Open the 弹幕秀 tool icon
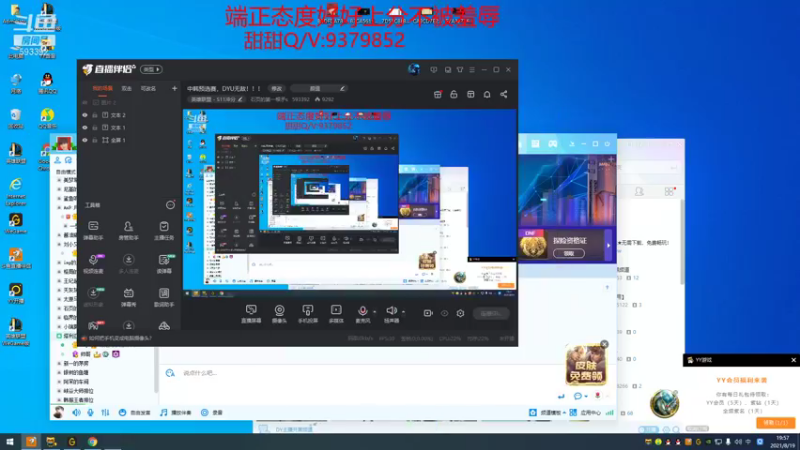This screenshot has height=450, width=800. (x=128, y=297)
